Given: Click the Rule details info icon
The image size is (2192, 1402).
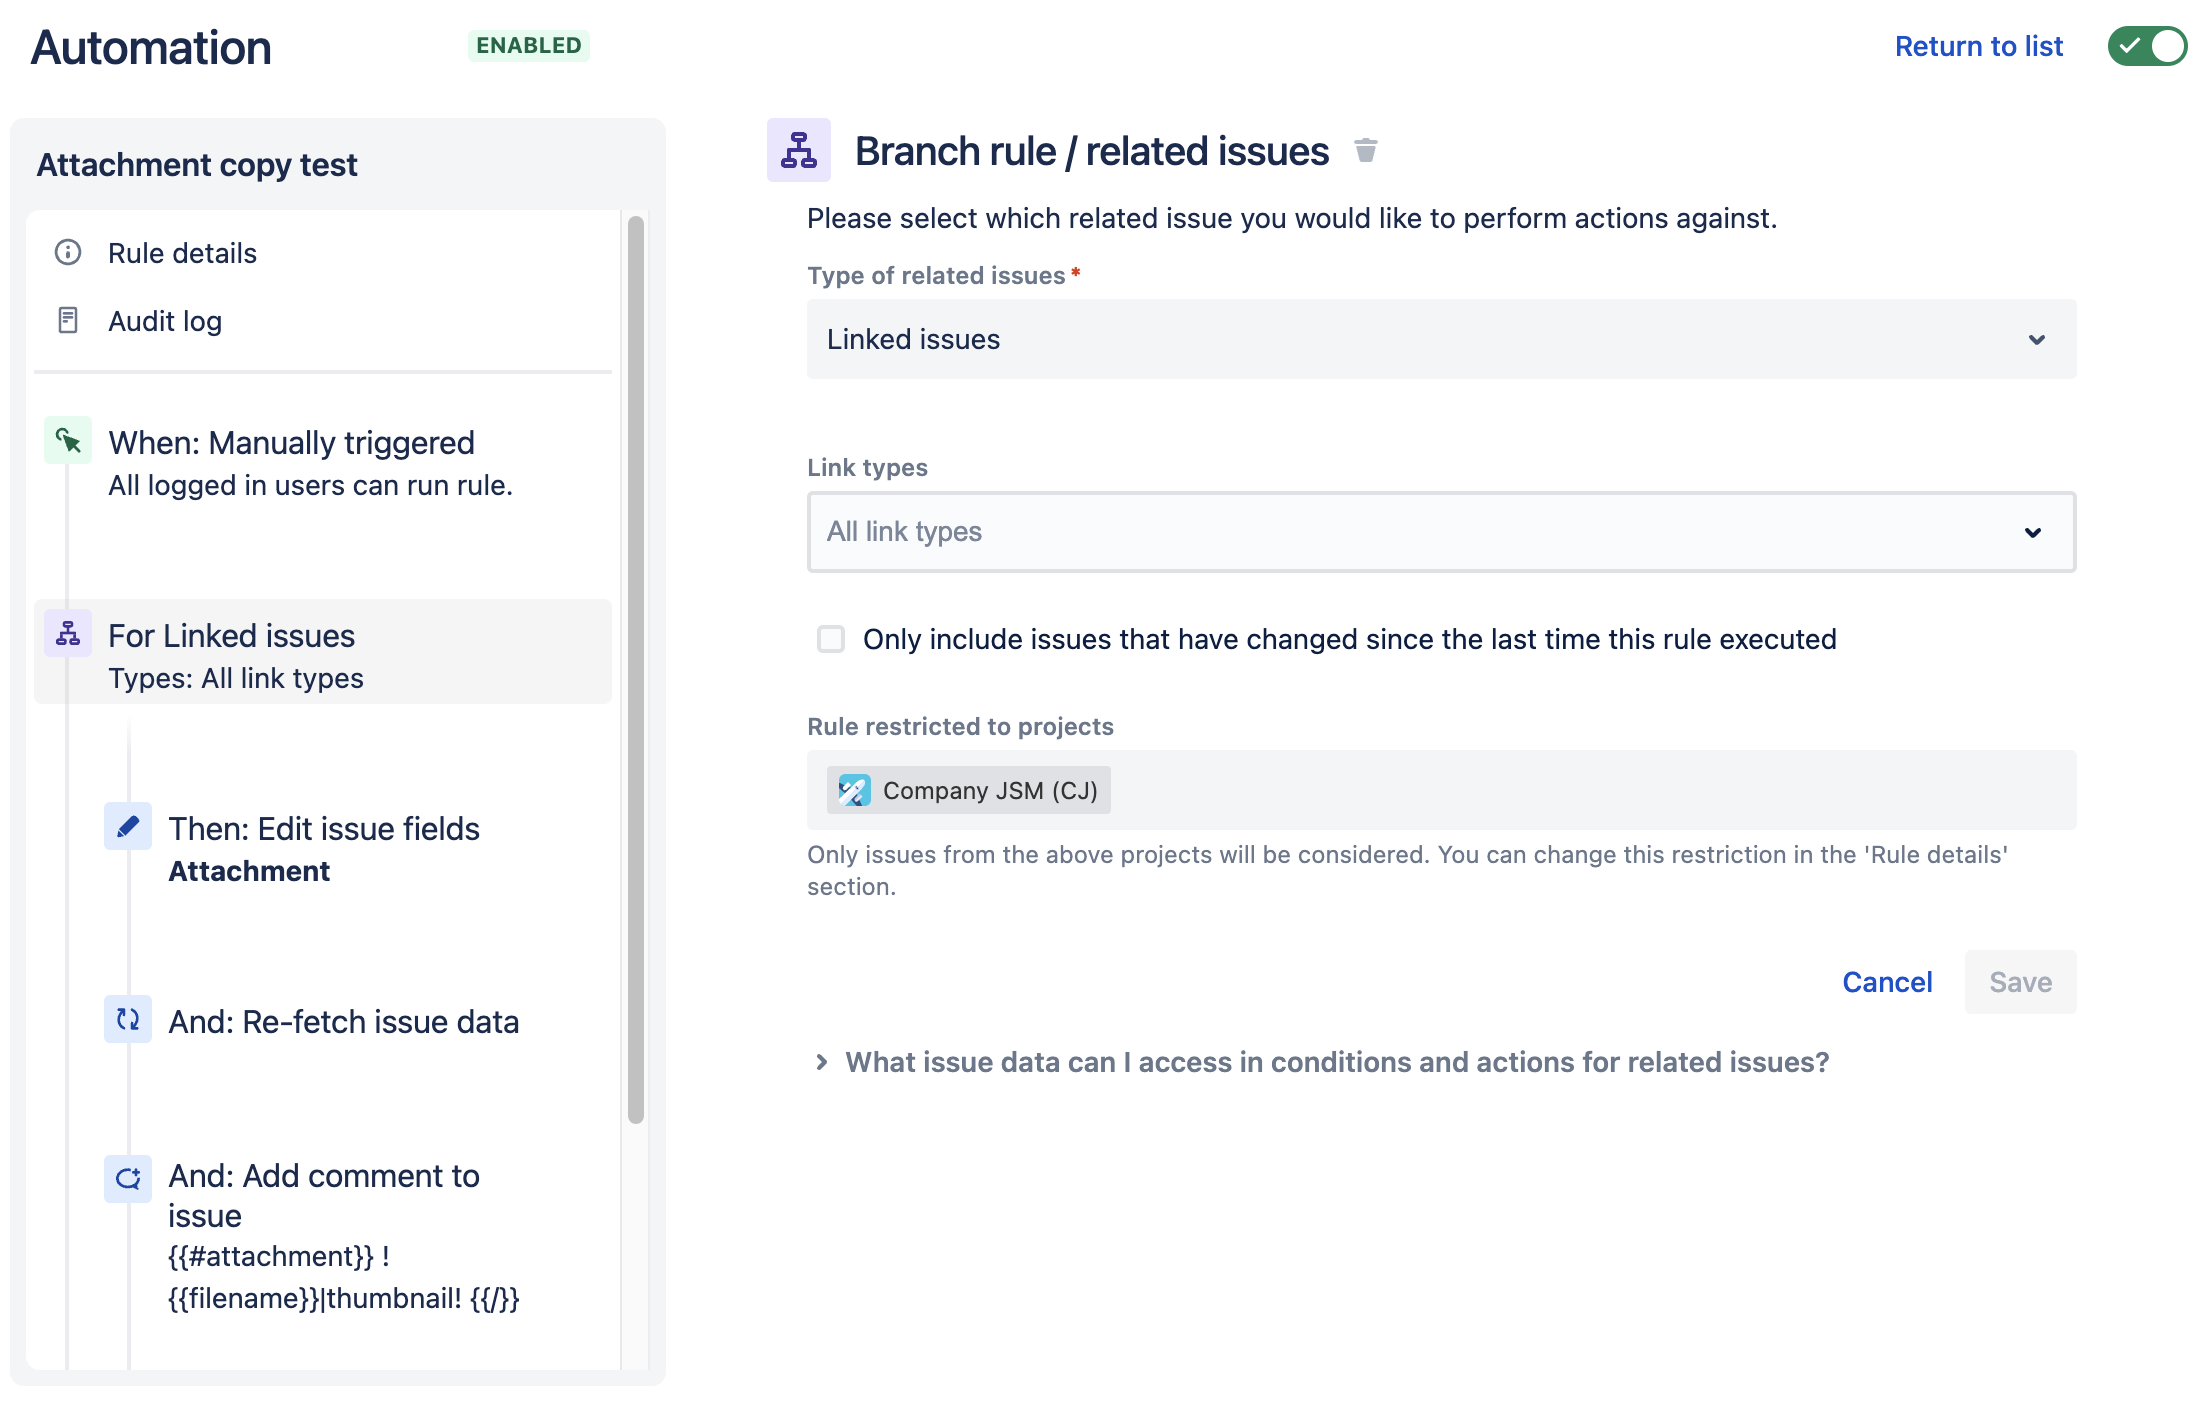Looking at the screenshot, I should point(67,253).
